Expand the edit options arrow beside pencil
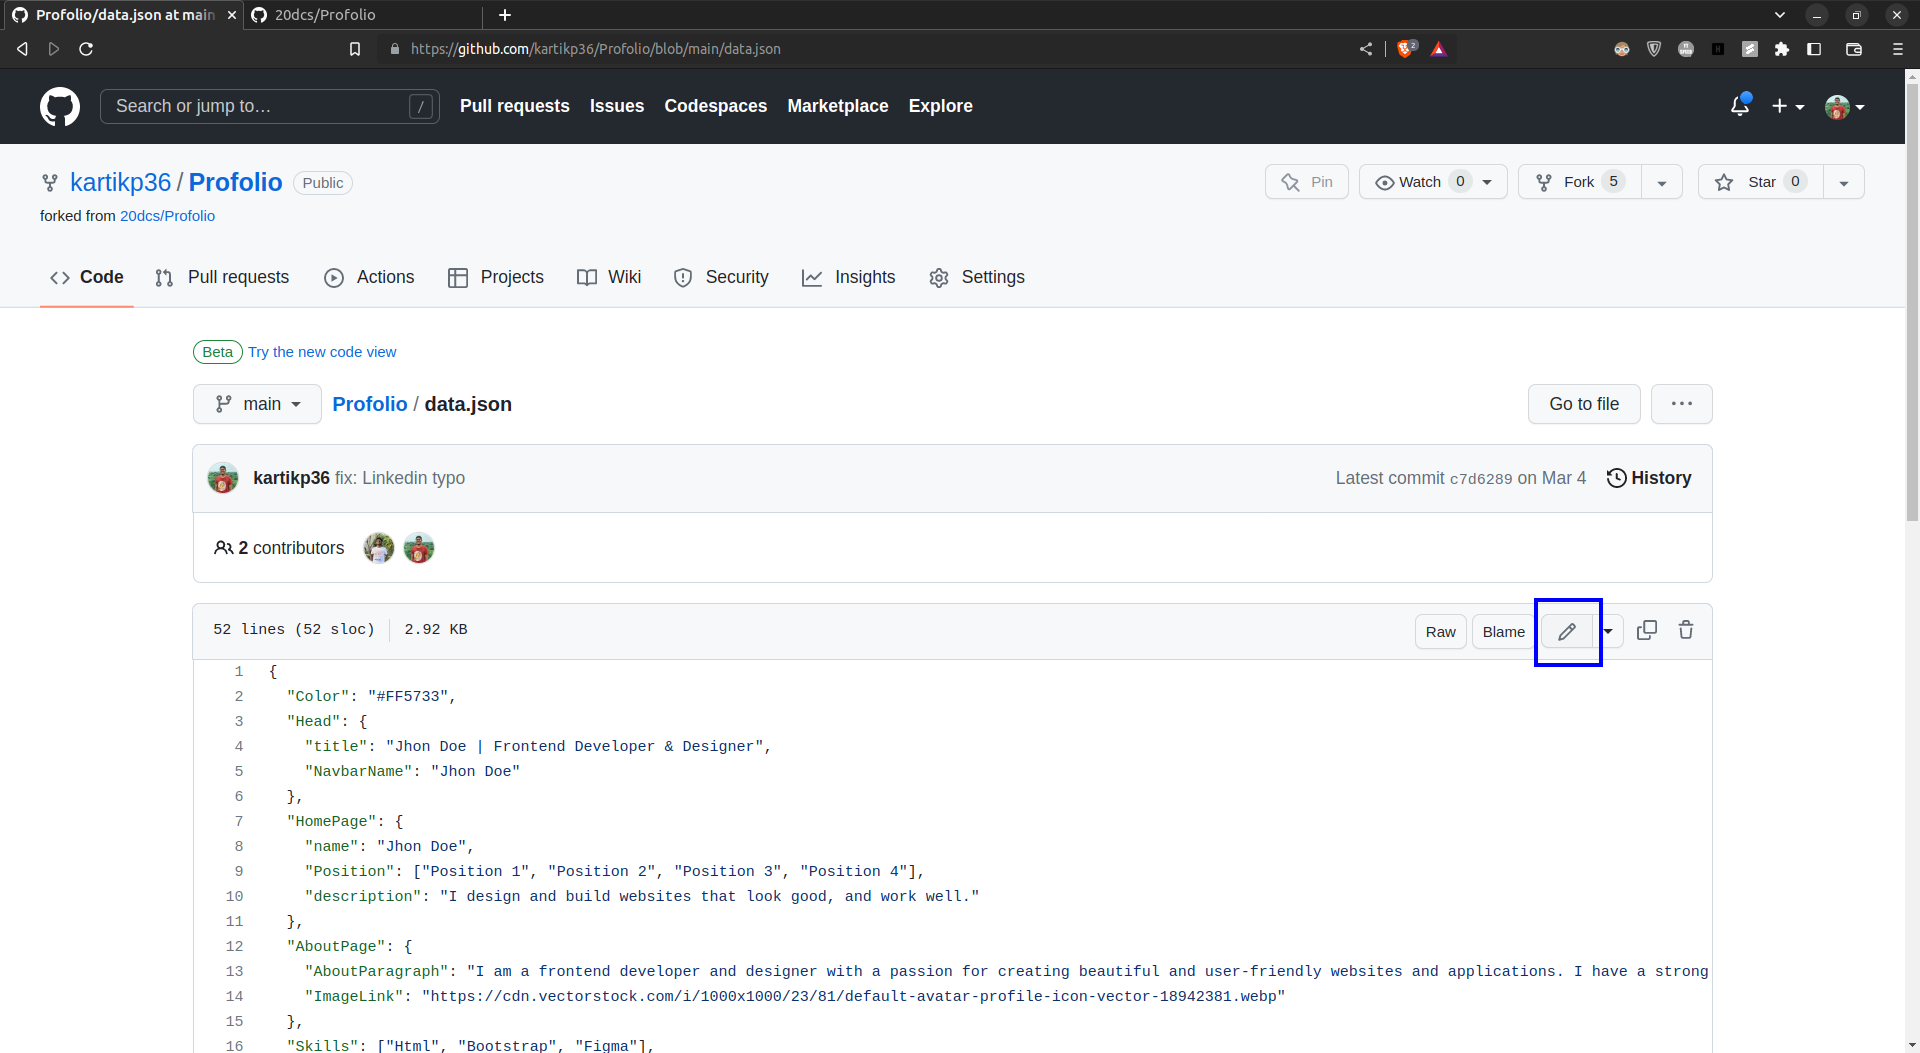This screenshot has height=1053, width=1920. pos(1609,630)
